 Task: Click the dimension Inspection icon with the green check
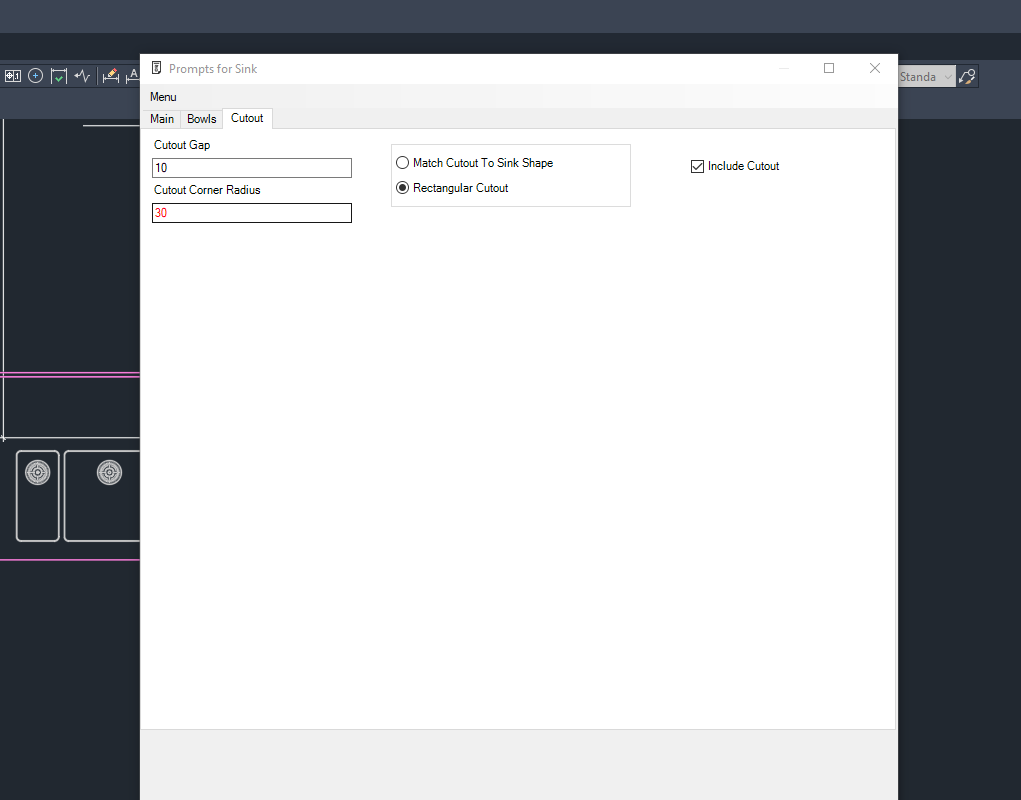59,76
